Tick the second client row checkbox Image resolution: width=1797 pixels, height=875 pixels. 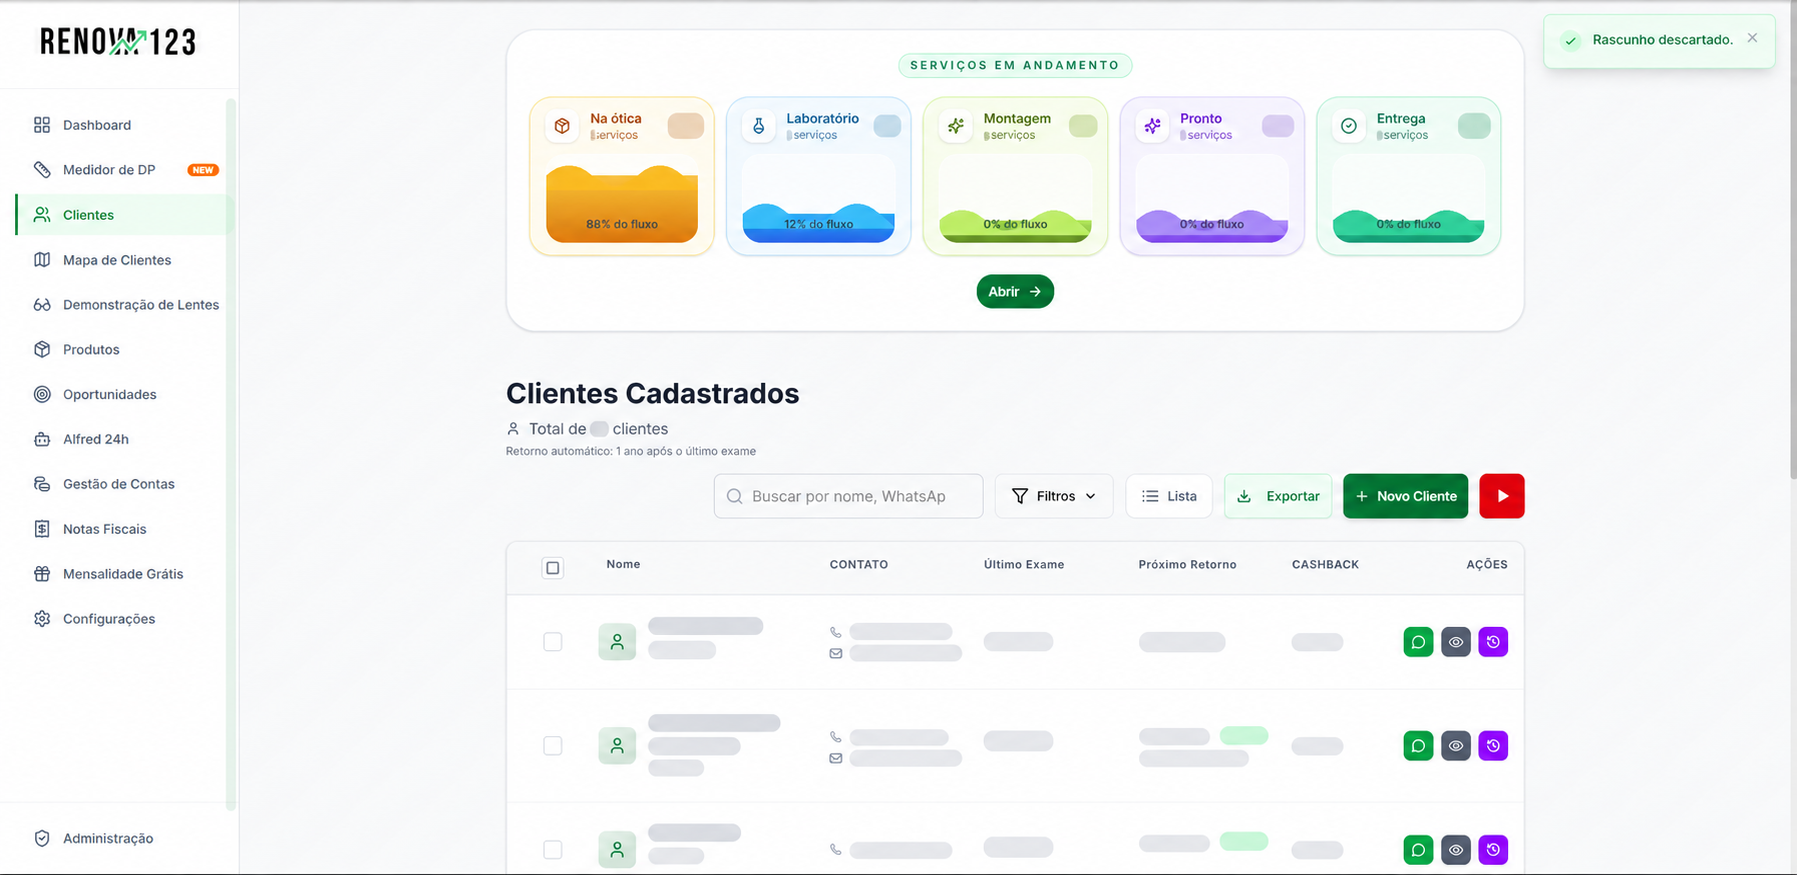(x=553, y=746)
